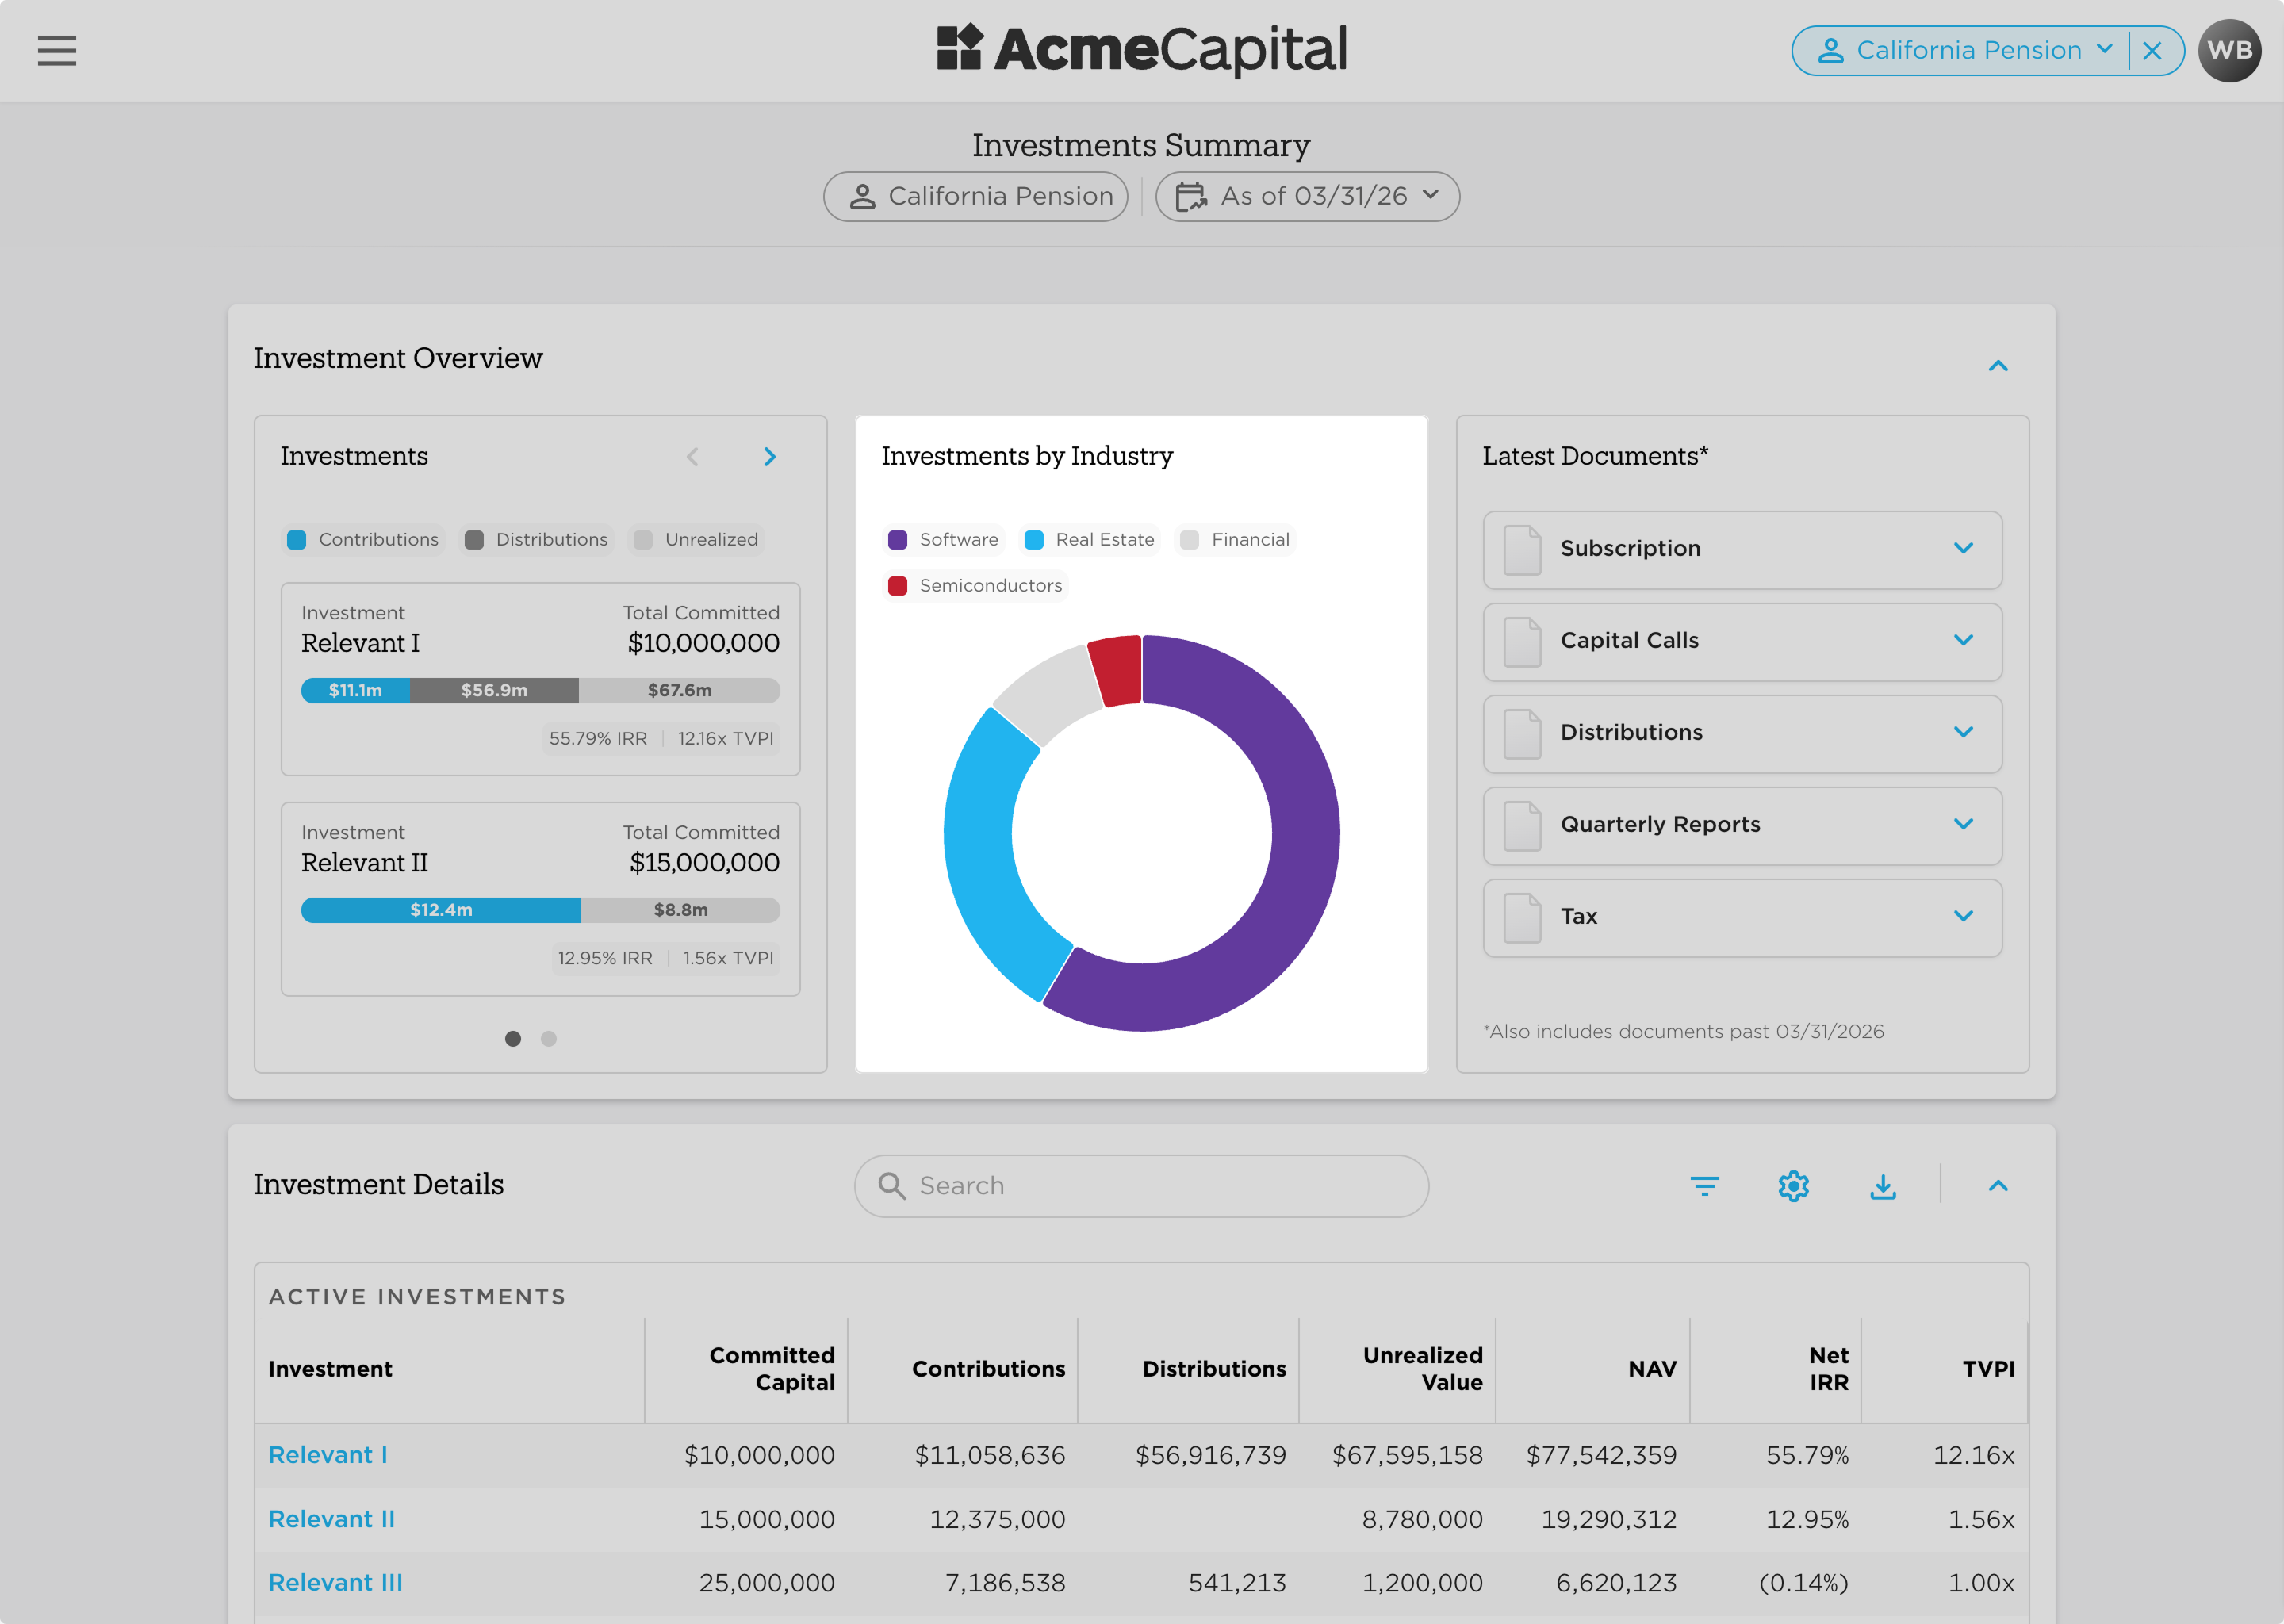The height and width of the screenshot is (1624, 2284).
Task: Toggle Distributions legend in Investments
Action: coord(537,539)
